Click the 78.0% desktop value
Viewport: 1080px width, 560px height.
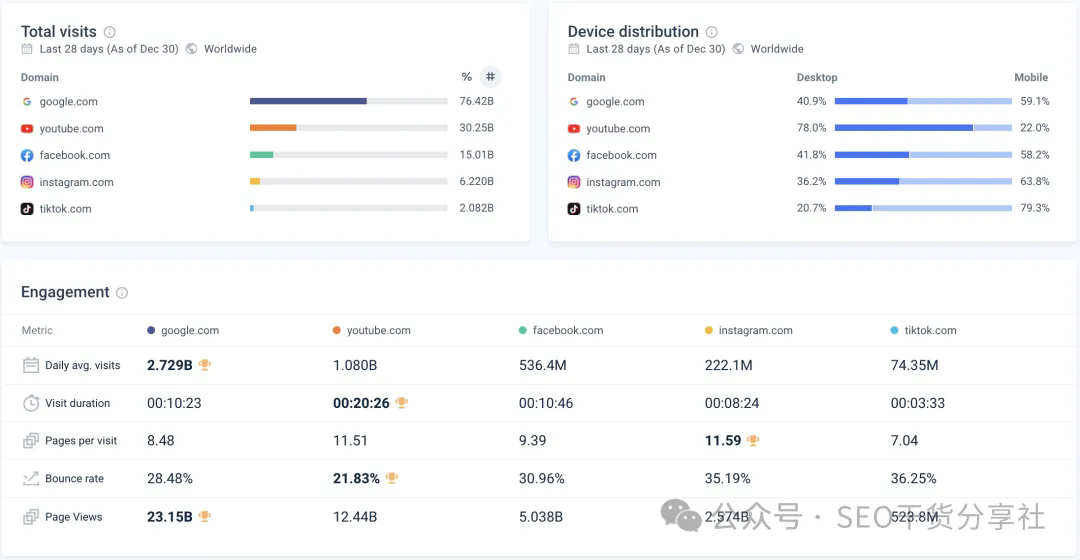[811, 127]
